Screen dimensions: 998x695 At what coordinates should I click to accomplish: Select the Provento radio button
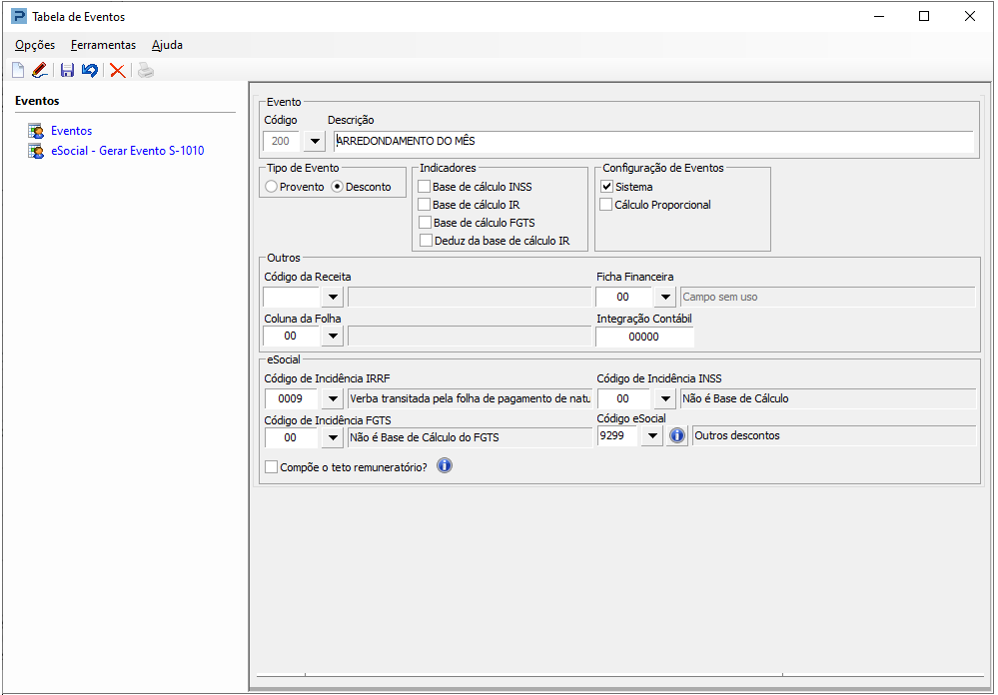(272, 187)
